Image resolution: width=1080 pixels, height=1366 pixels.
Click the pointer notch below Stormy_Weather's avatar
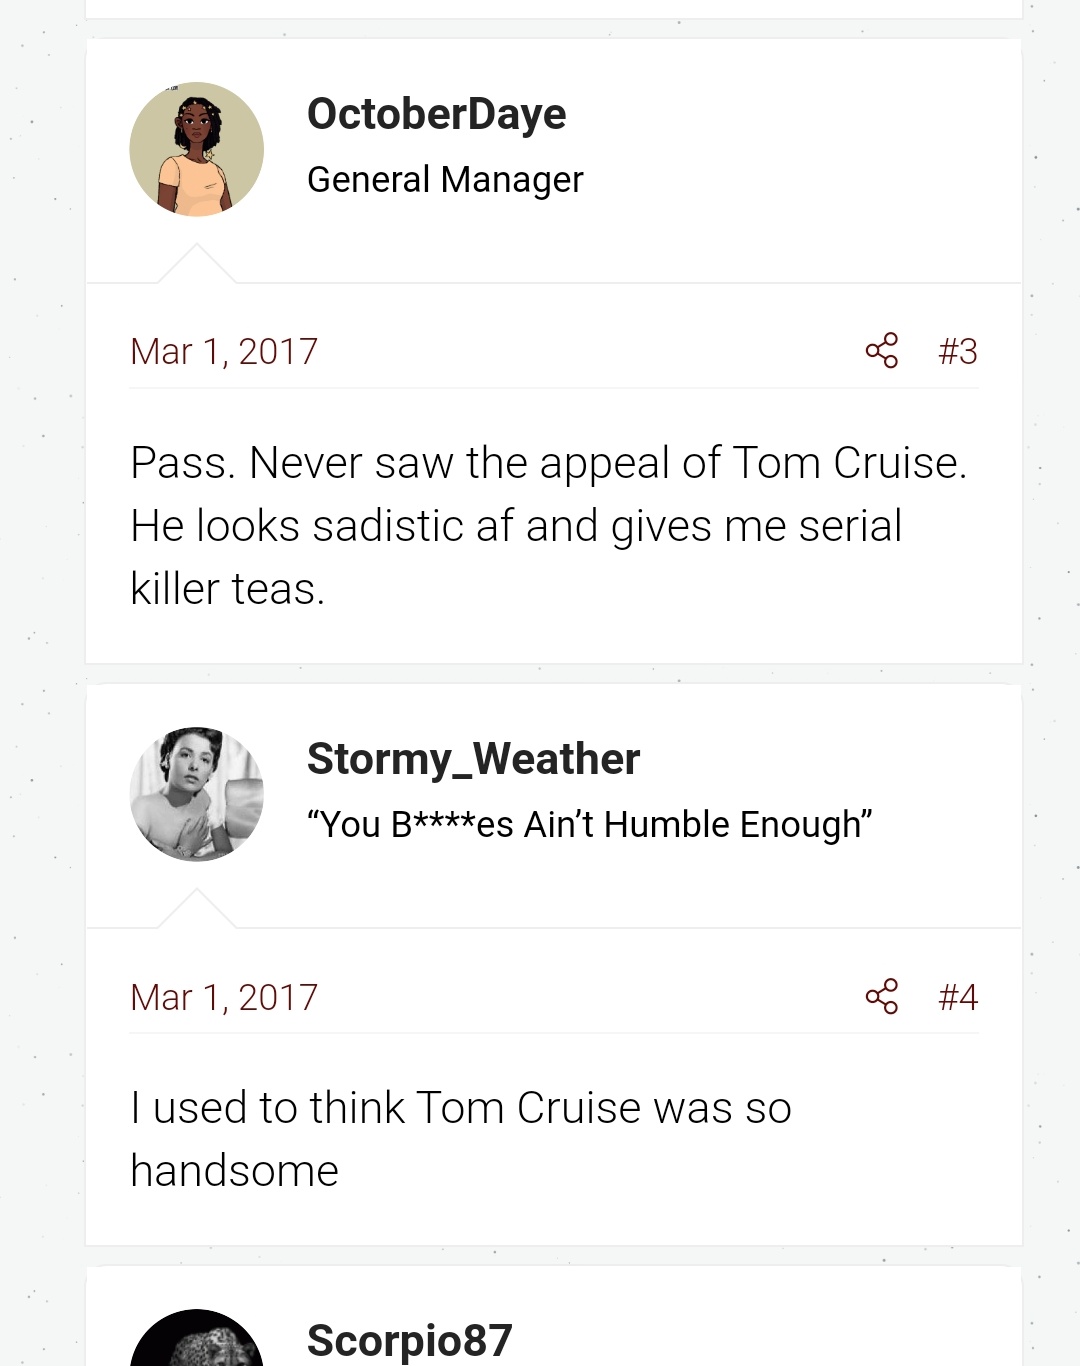pyautogui.click(x=197, y=909)
